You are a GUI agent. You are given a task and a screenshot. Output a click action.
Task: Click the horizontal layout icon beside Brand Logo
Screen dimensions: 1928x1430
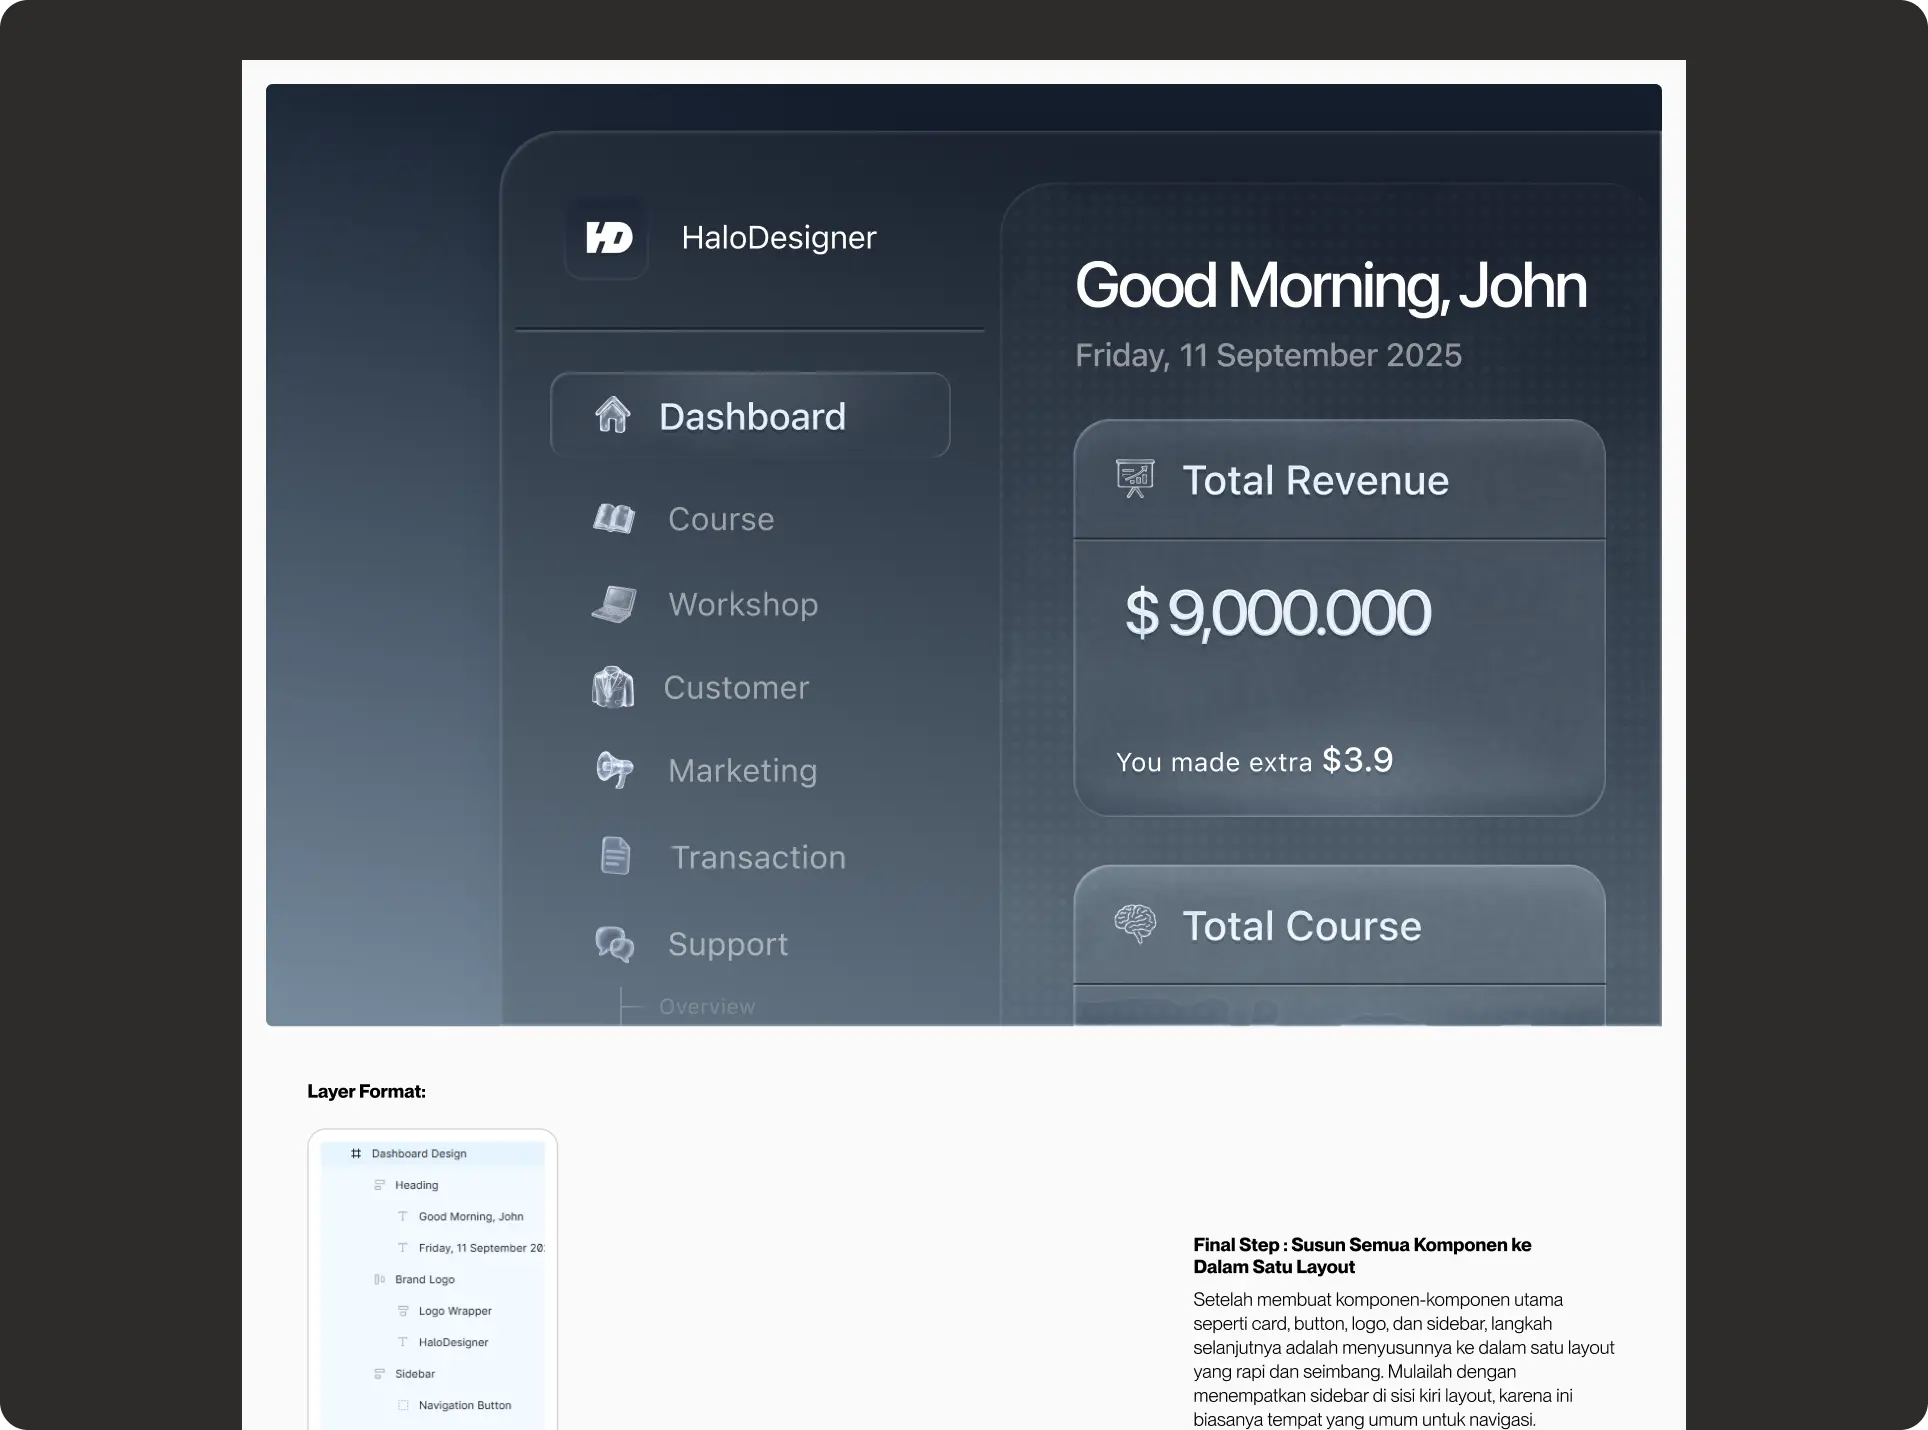tap(379, 1279)
